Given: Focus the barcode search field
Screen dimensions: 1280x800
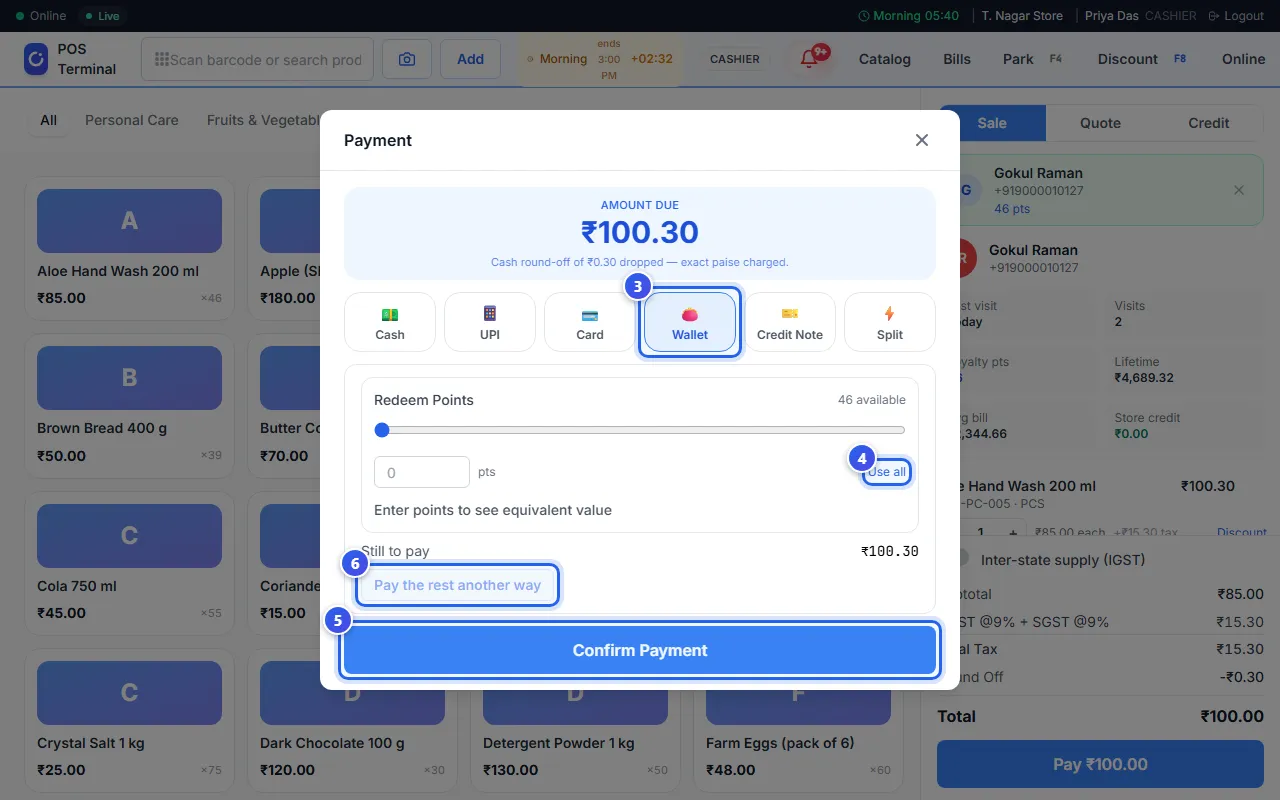Looking at the screenshot, I should pos(257,59).
